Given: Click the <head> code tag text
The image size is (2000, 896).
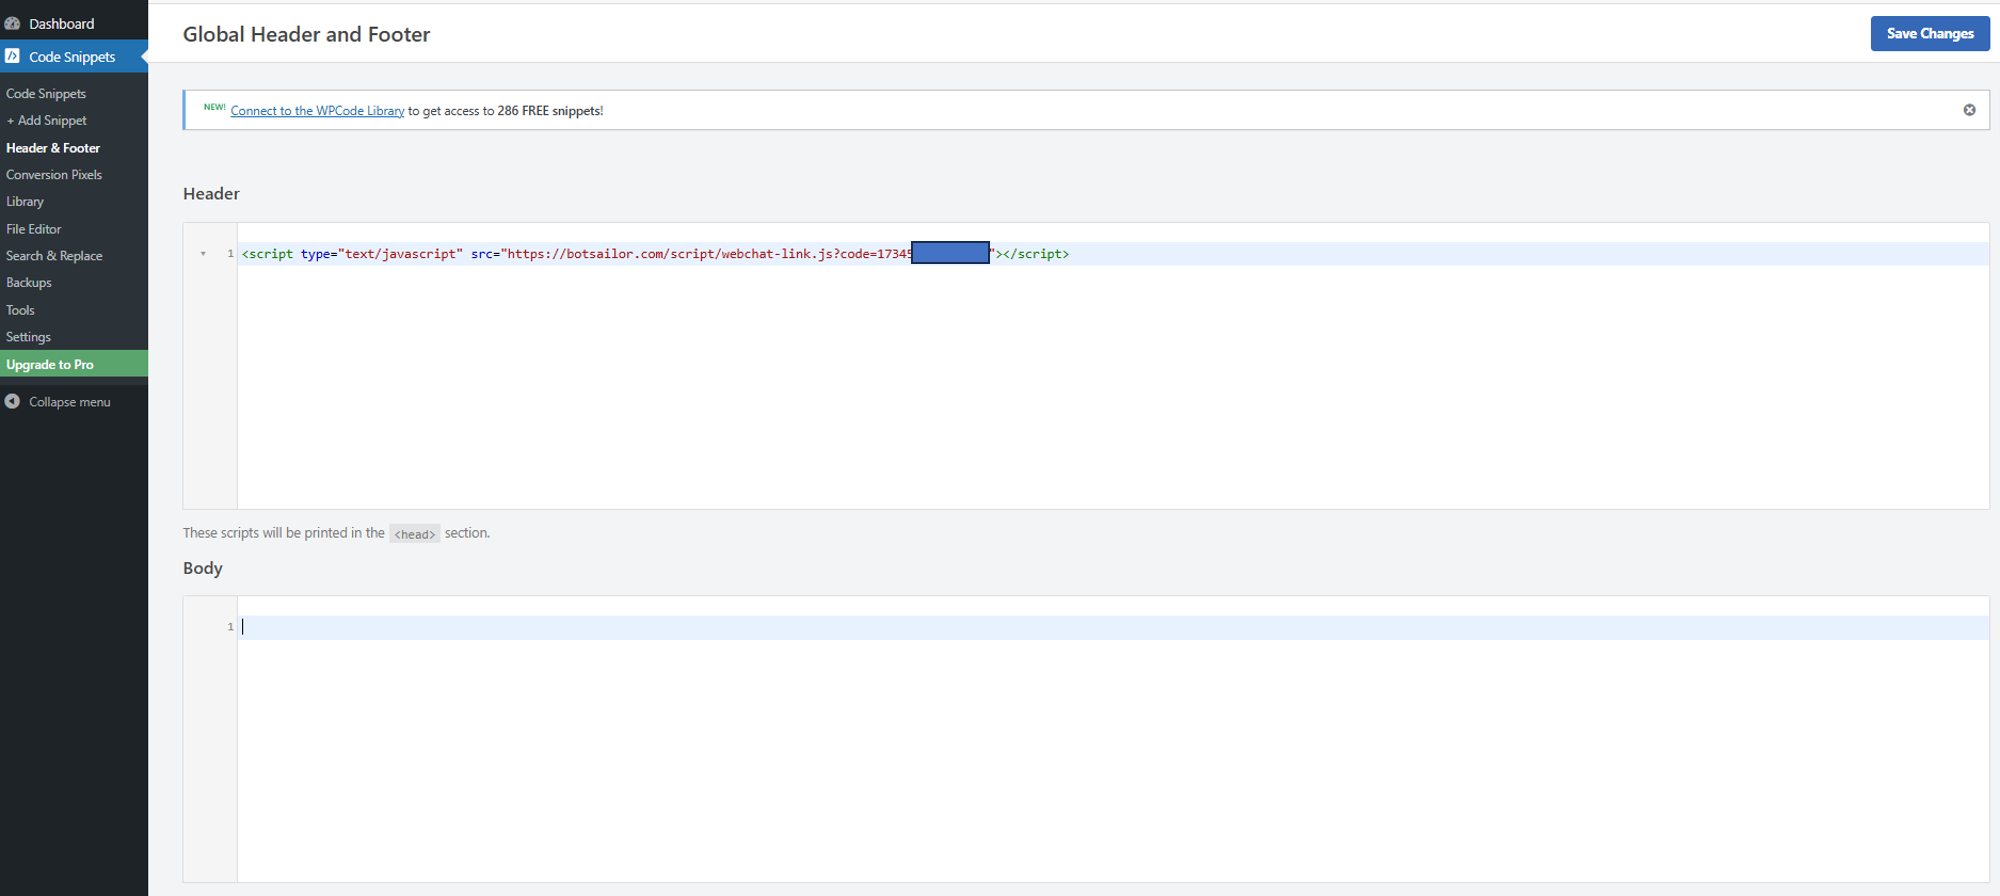Looking at the screenshot, I should (414, 534).
